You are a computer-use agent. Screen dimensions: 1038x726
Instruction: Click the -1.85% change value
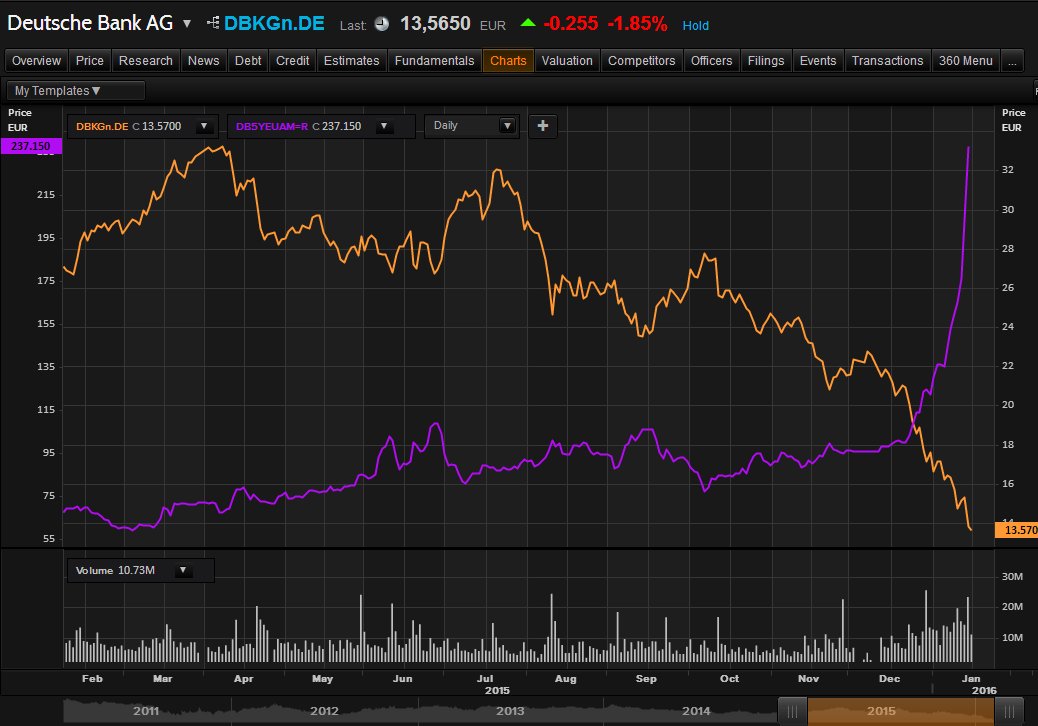[637, 24]
